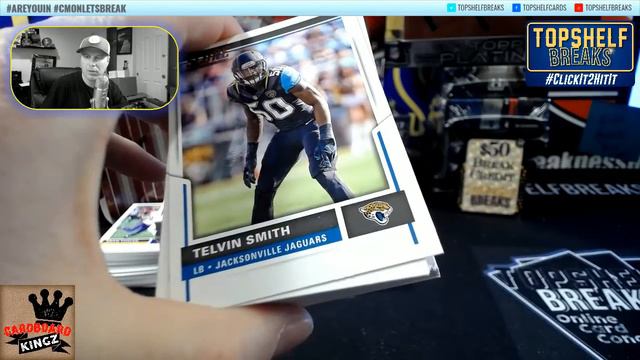Screen dimensions: 640x360
Task: Select the YouTube TOPSHELFBREAKS handle text
Action: [x=609, y=8]
